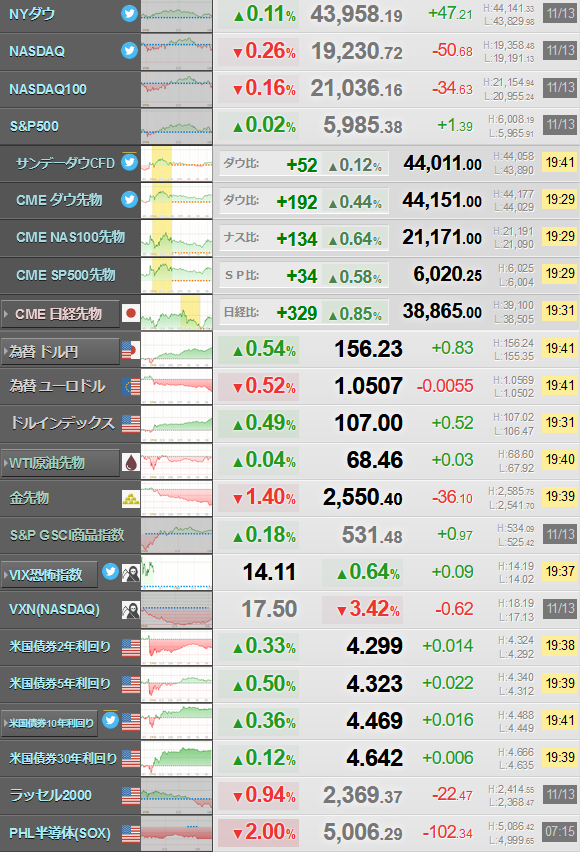Click the Japan flag icon next to CME 日経先物
This screenshot has width=580, height=852.
click(x=131, y=314)
